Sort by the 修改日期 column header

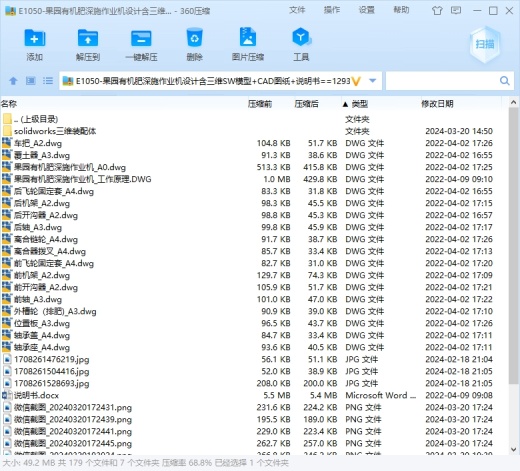point(437,104)
